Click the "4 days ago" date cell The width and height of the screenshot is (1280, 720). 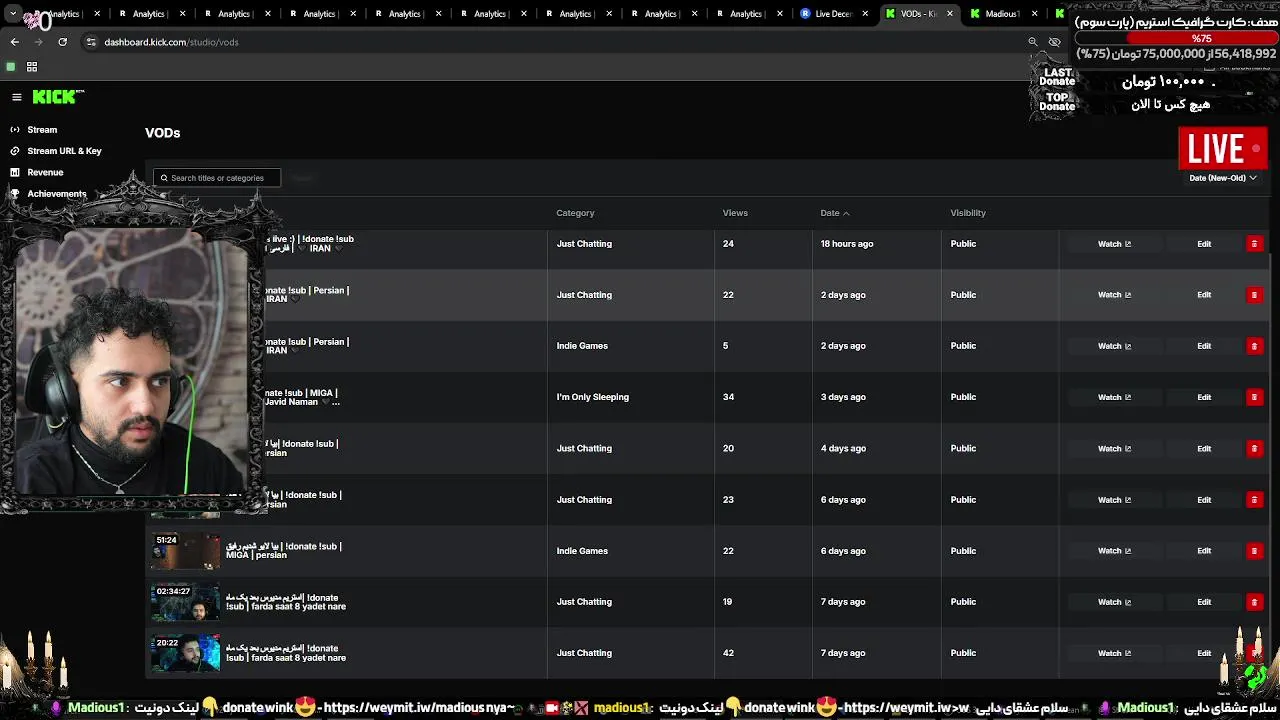point(843,448)
